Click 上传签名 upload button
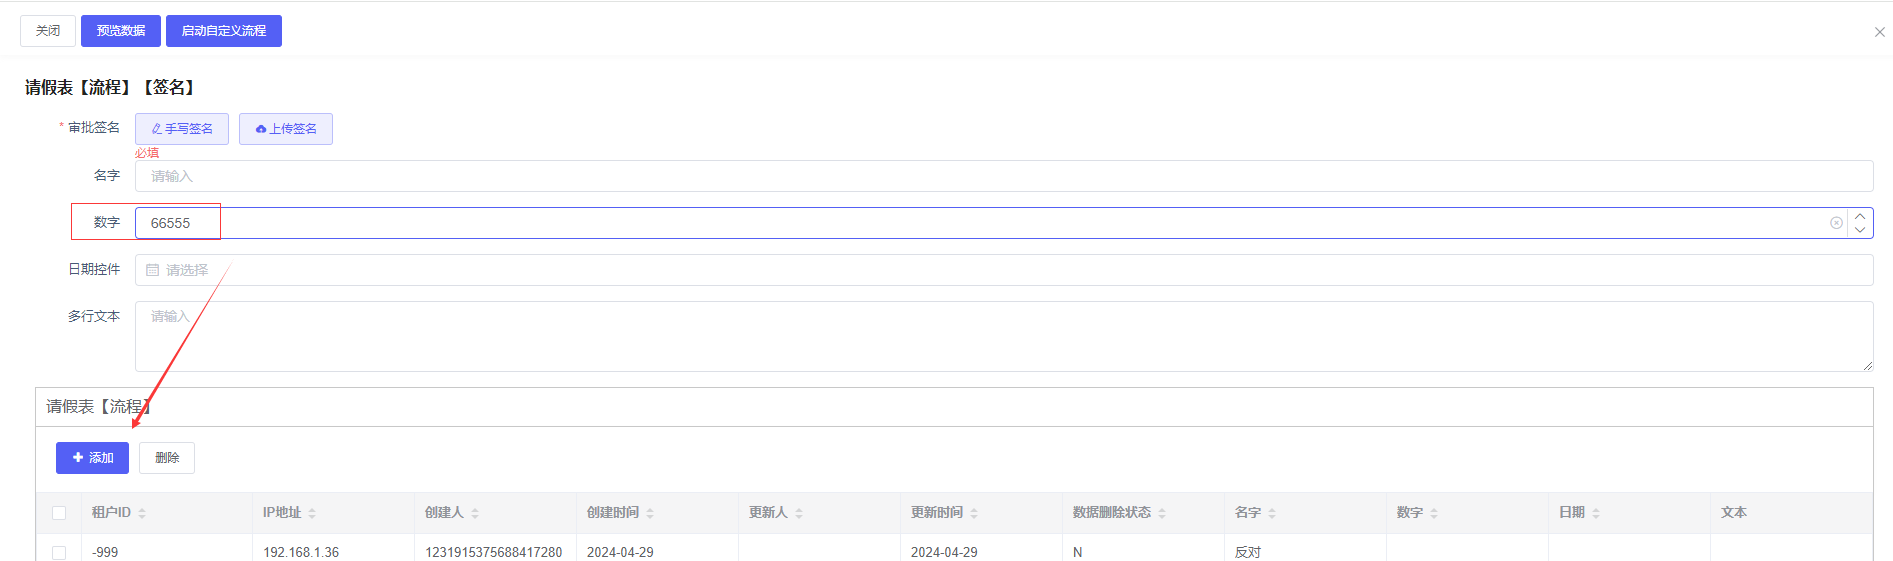1893x561 pixels. [286, 129]
